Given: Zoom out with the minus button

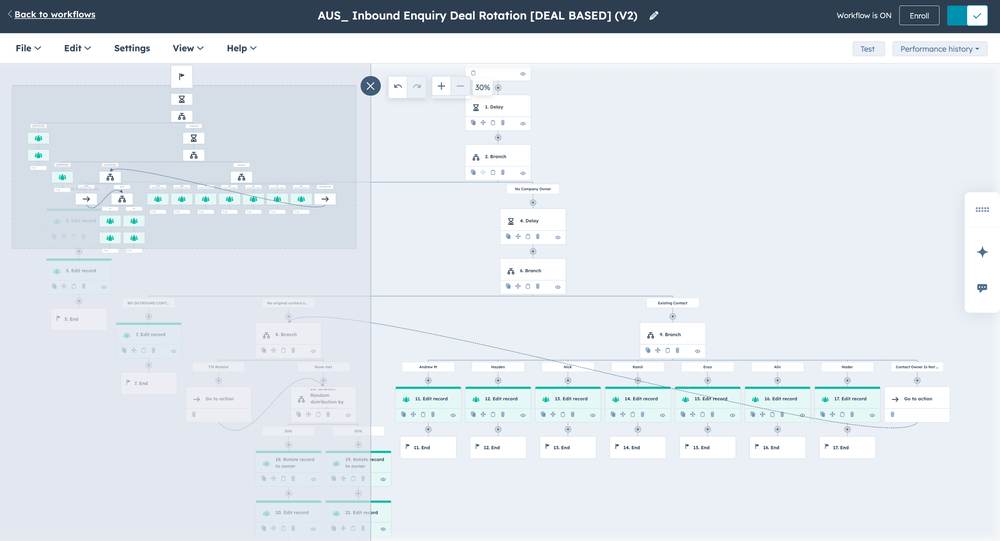Looking at the screenshot, I should click(460, 86).
